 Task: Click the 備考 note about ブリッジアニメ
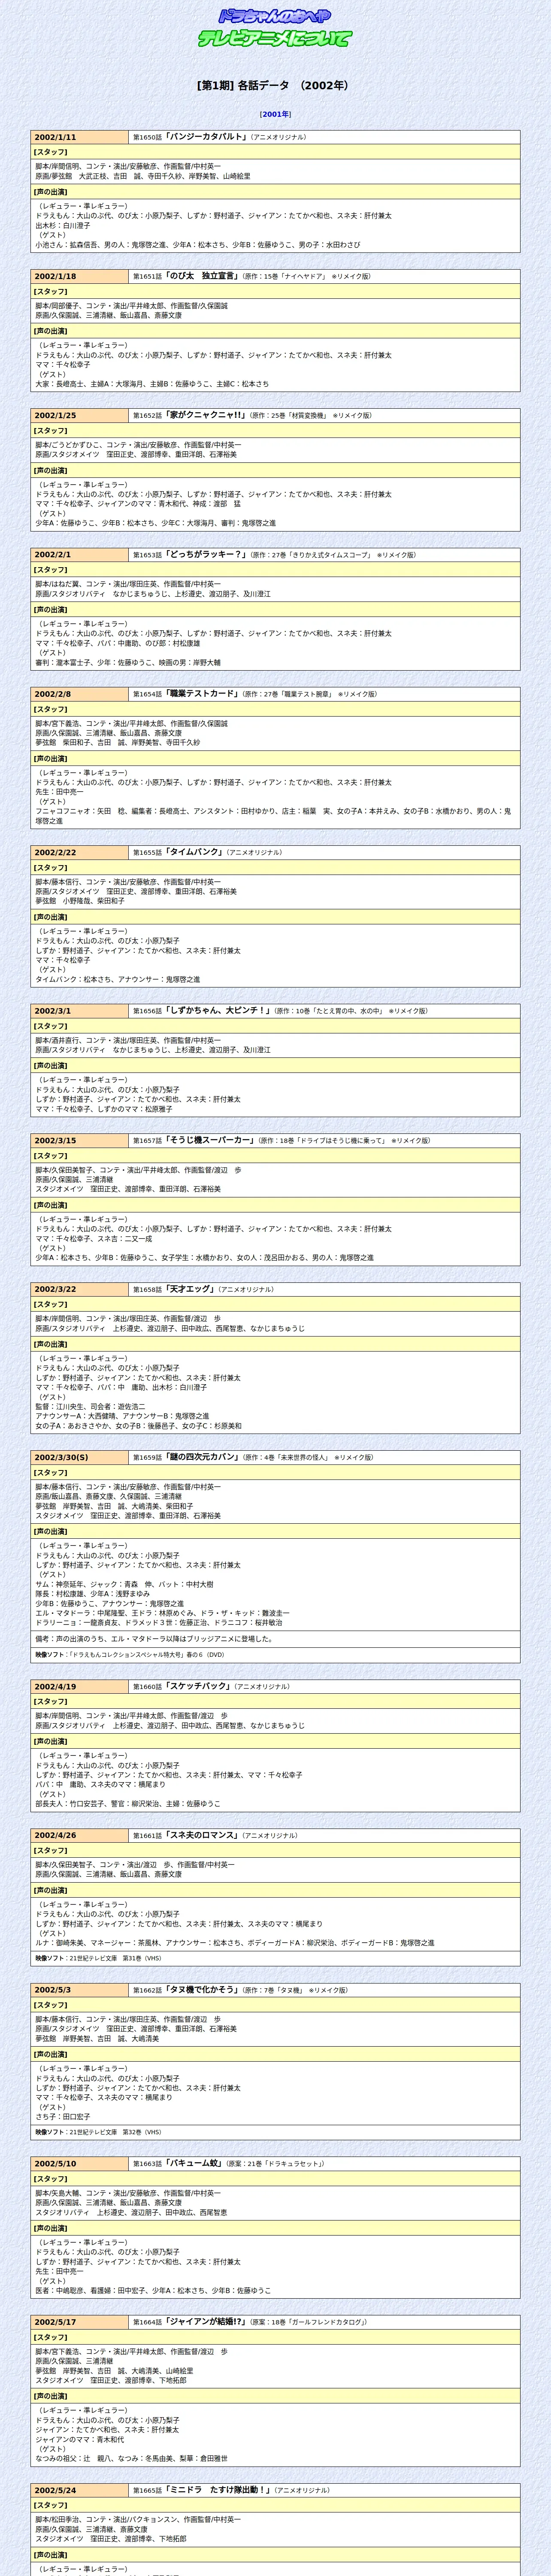(275, 1639)
